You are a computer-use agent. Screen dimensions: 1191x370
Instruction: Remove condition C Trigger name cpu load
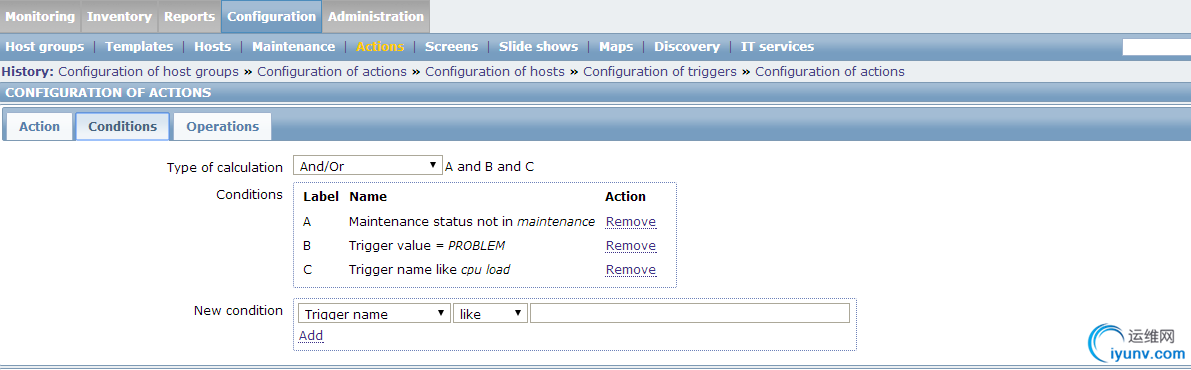[x=630, y=270]
